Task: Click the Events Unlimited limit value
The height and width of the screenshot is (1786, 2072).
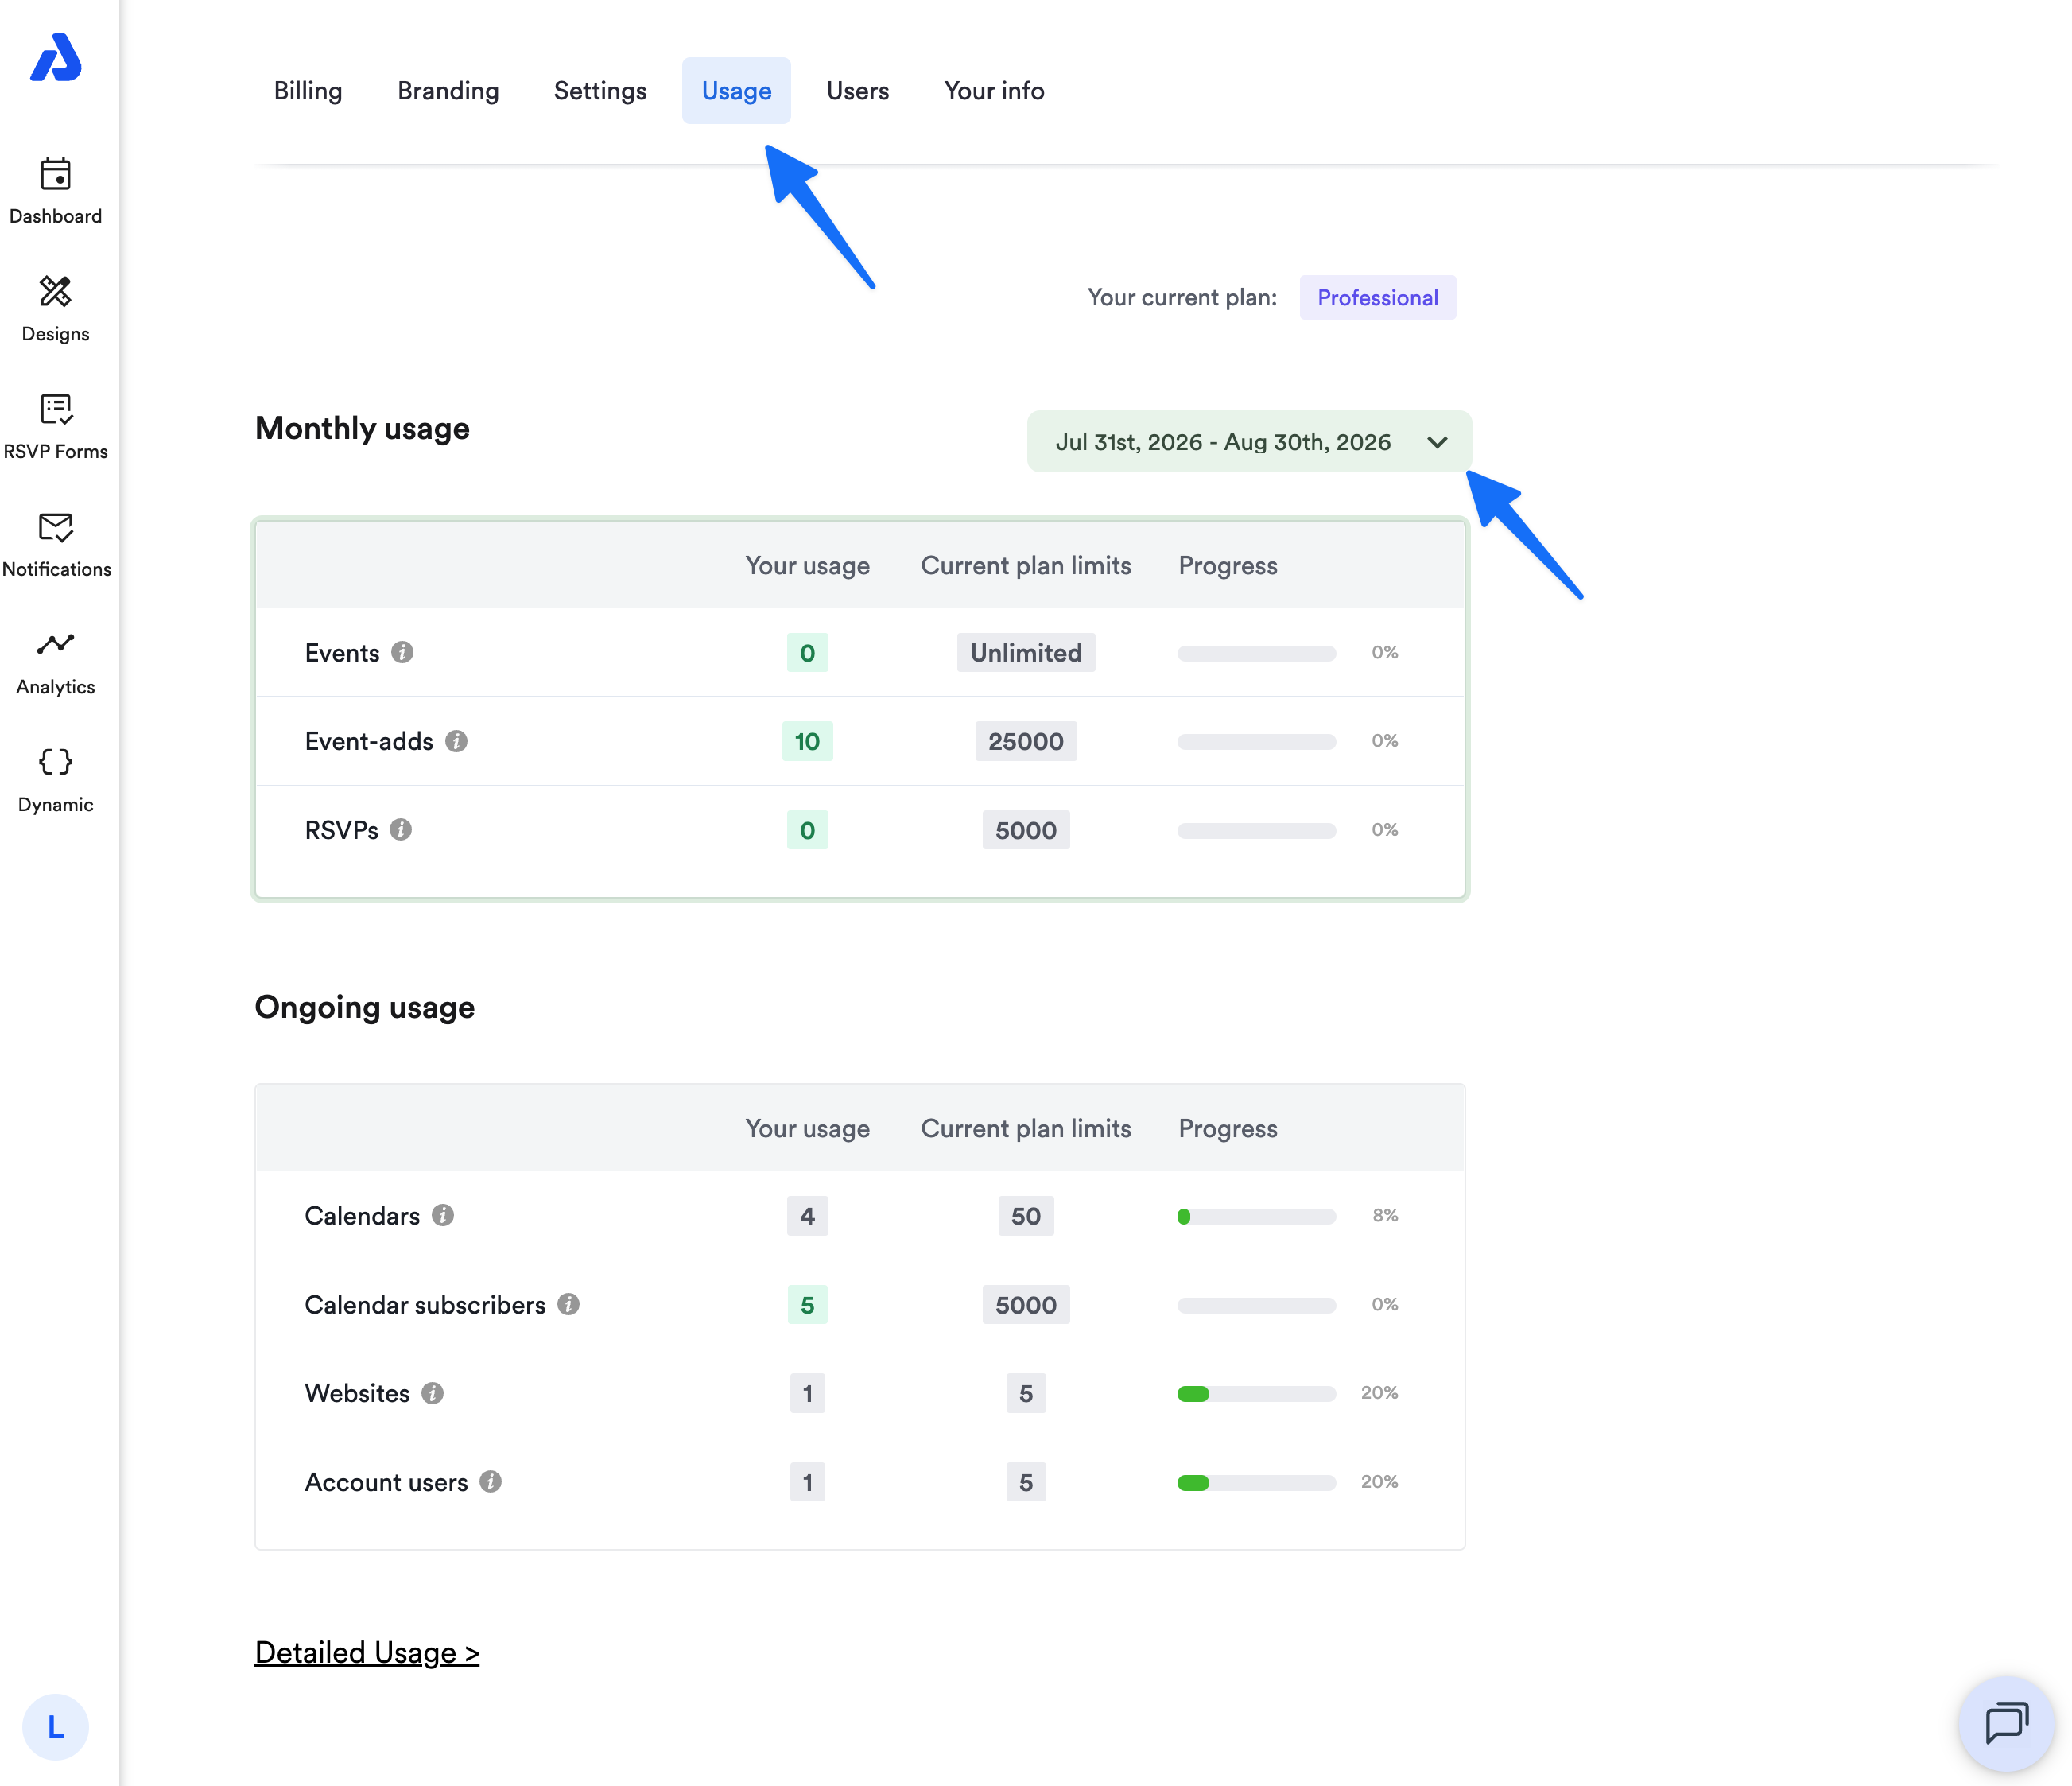Action: click(1026, 653)
